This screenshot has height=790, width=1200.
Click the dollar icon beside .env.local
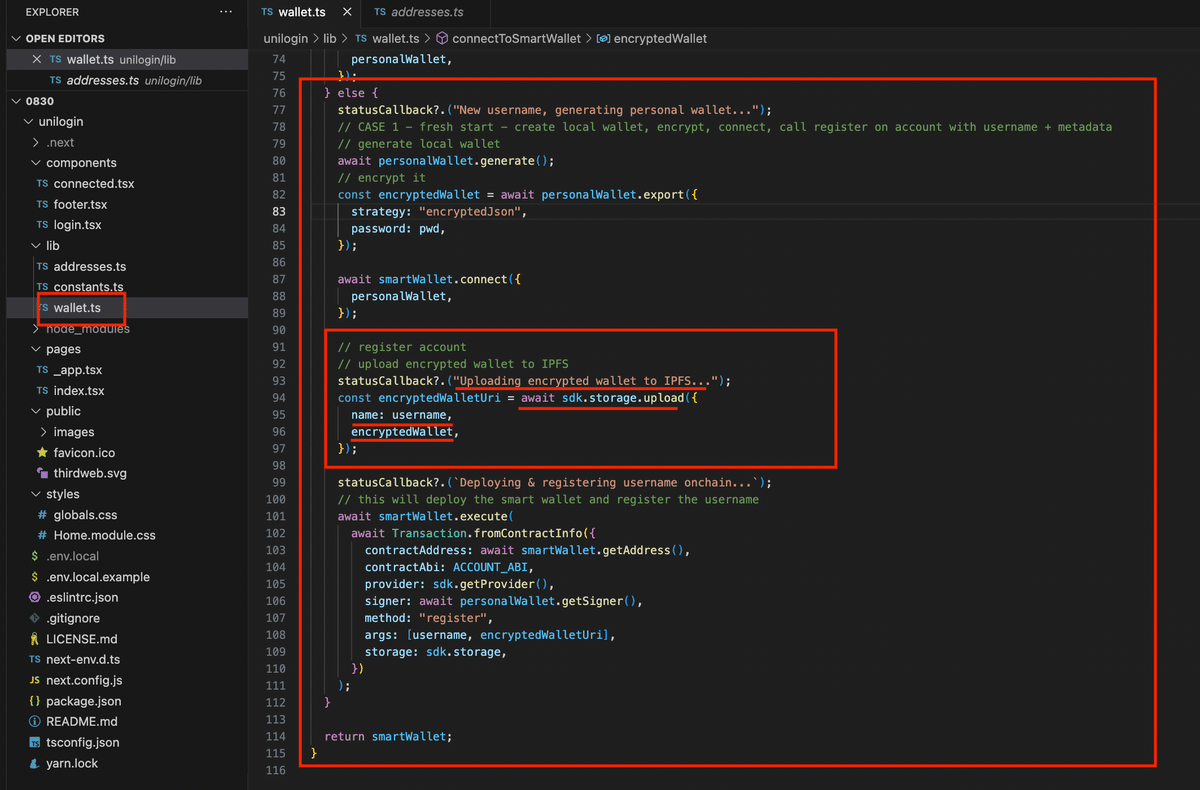(x=35, y=556)
